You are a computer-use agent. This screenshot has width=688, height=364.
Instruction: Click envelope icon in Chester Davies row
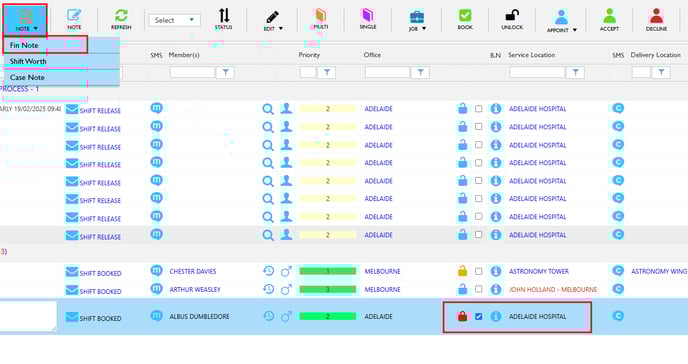tap(72, 272)
